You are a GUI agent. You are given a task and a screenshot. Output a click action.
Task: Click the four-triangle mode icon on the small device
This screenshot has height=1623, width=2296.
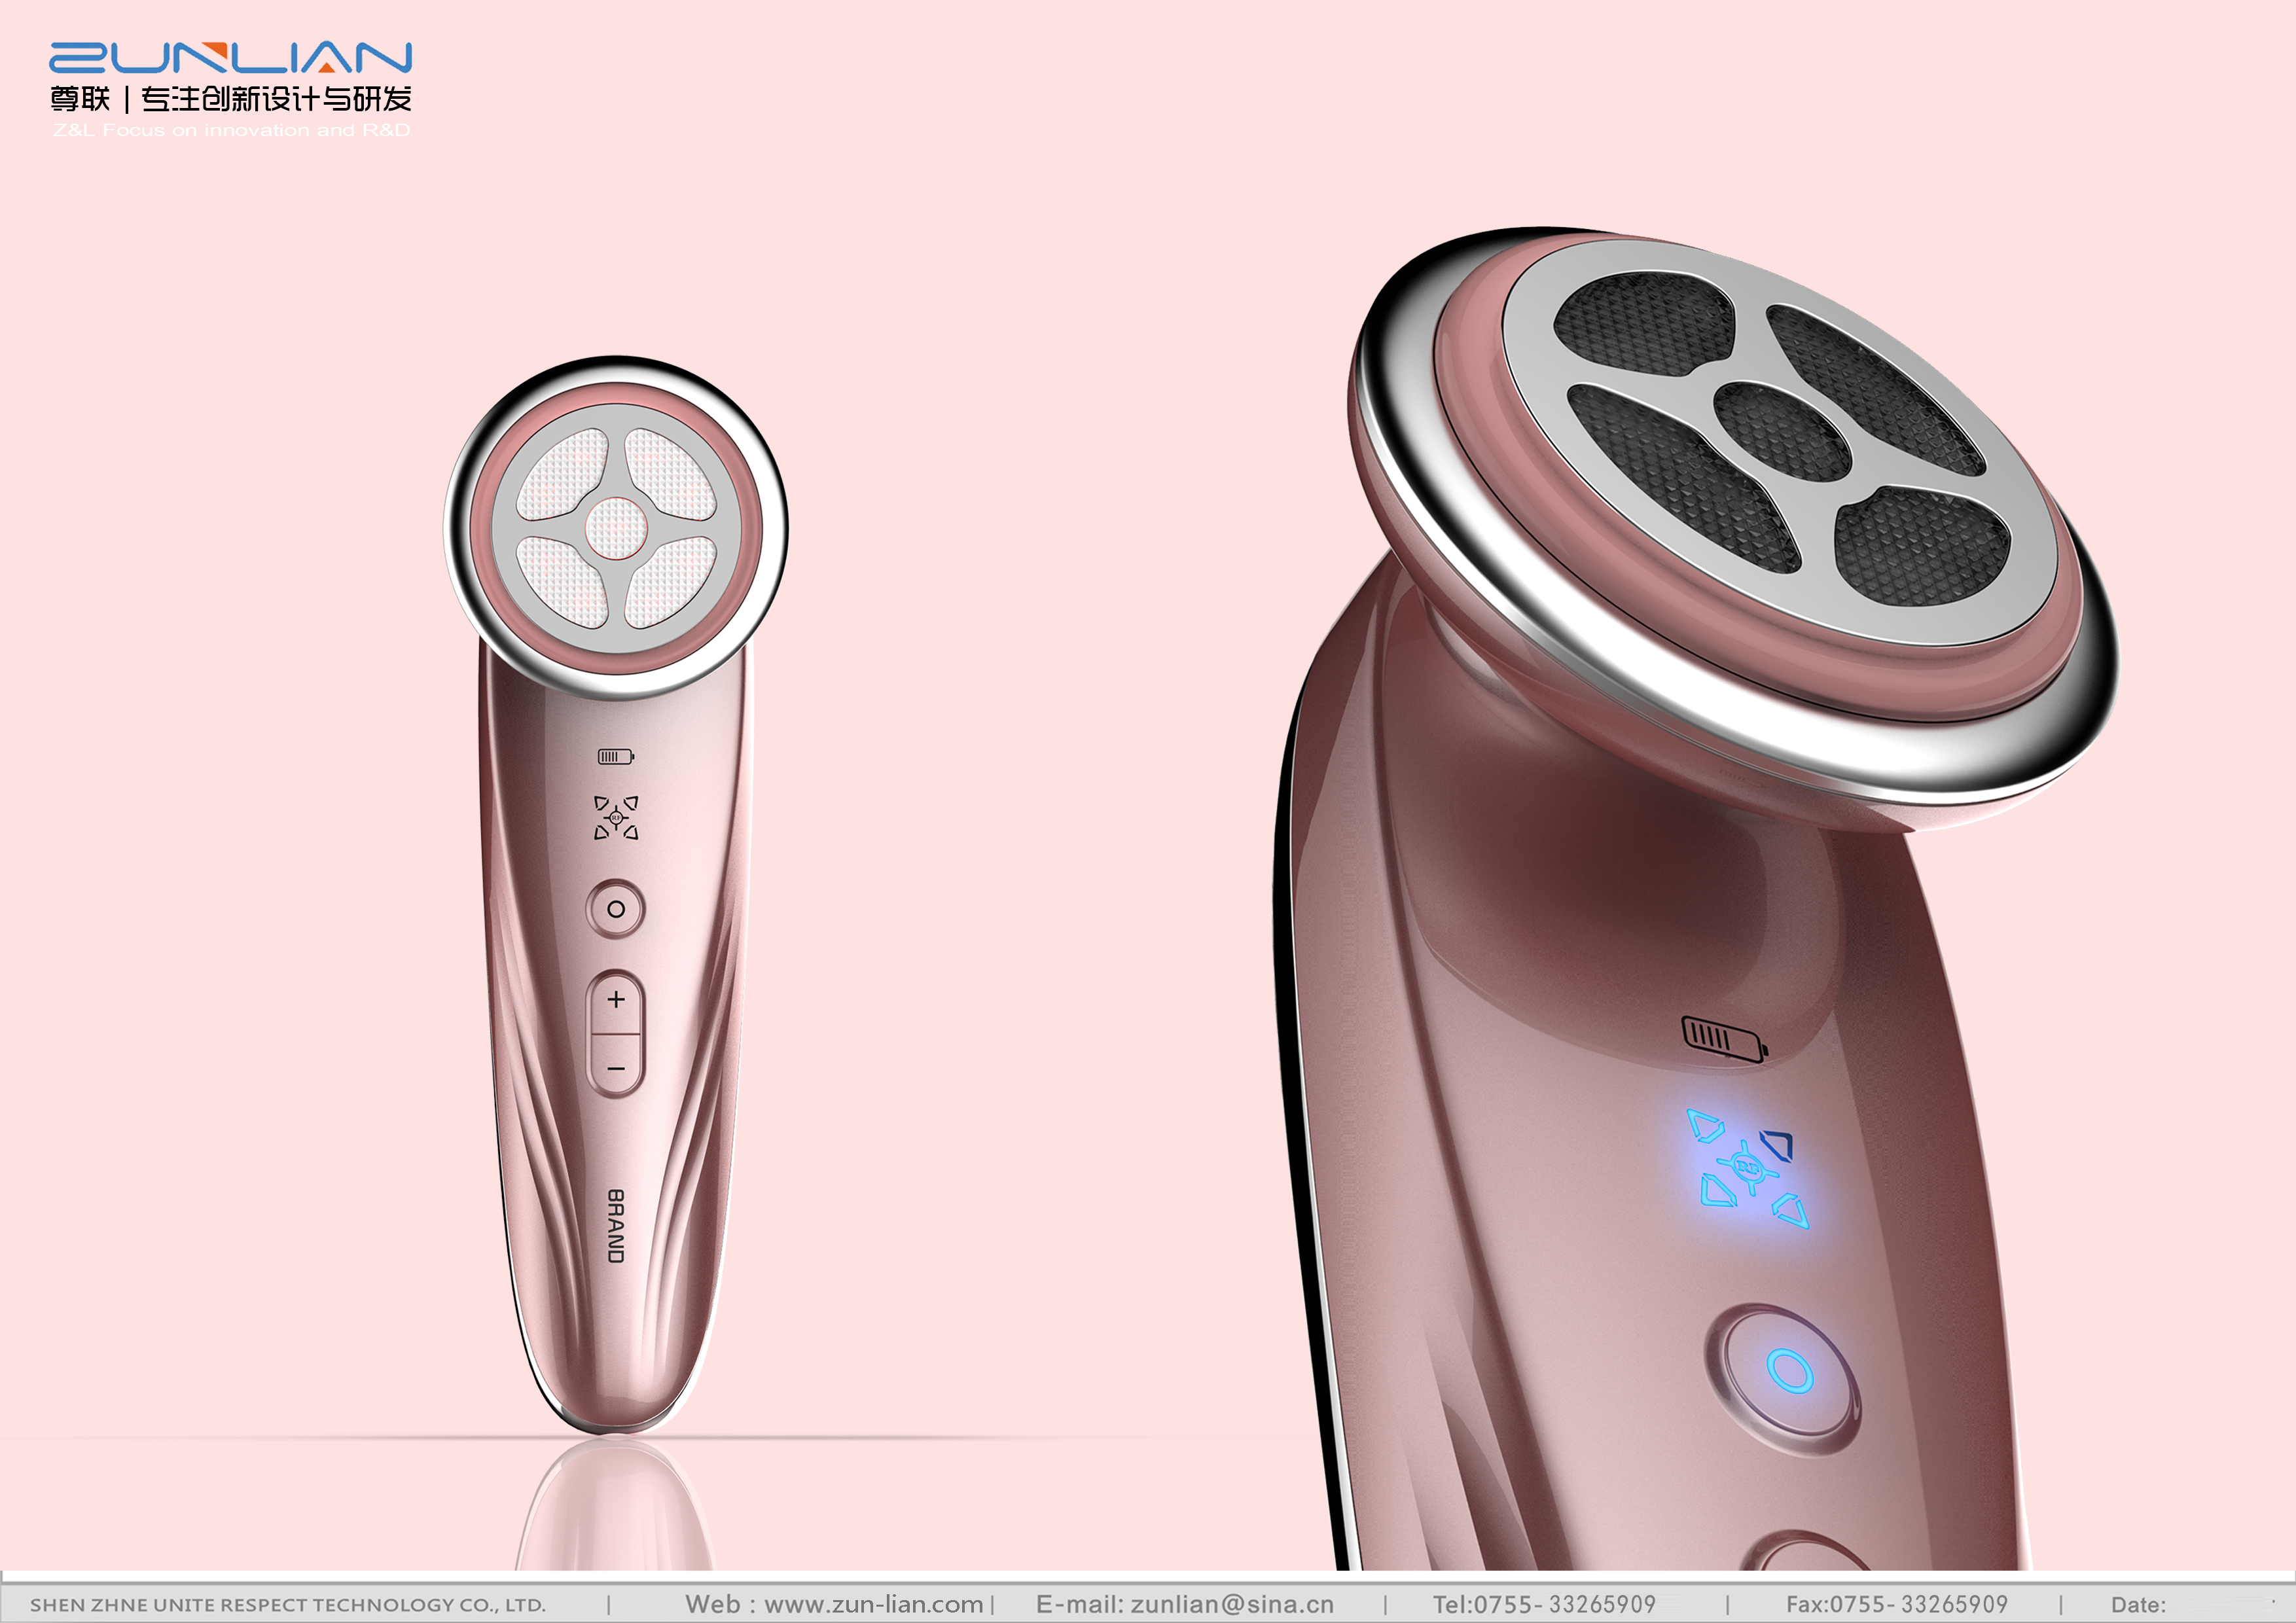click(x=616, y=818)
